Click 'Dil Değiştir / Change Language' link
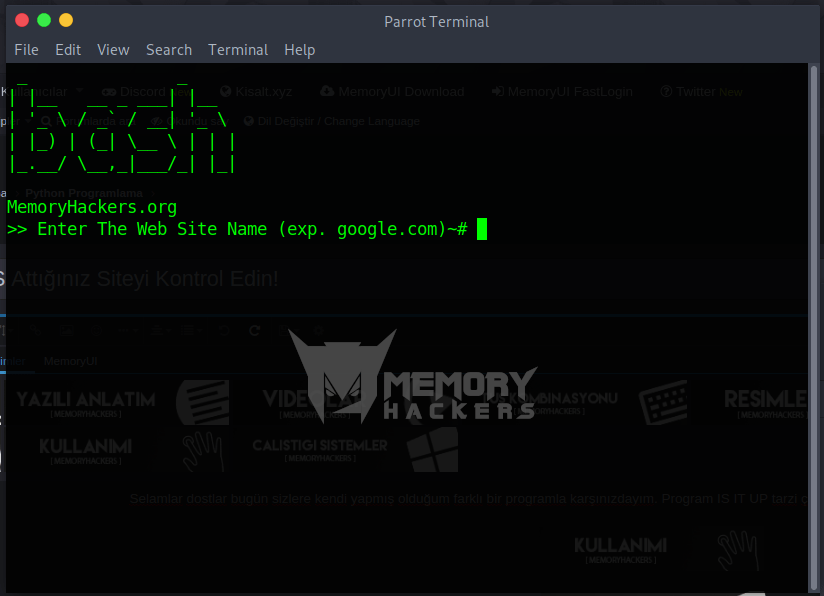Image resolution: width=824 pixels, height=596 pixels. pos(338,121)
